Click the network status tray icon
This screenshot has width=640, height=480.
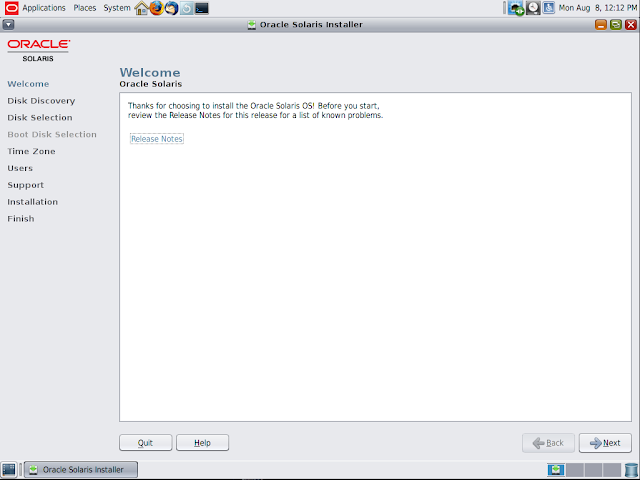click(x=516, y=8)
